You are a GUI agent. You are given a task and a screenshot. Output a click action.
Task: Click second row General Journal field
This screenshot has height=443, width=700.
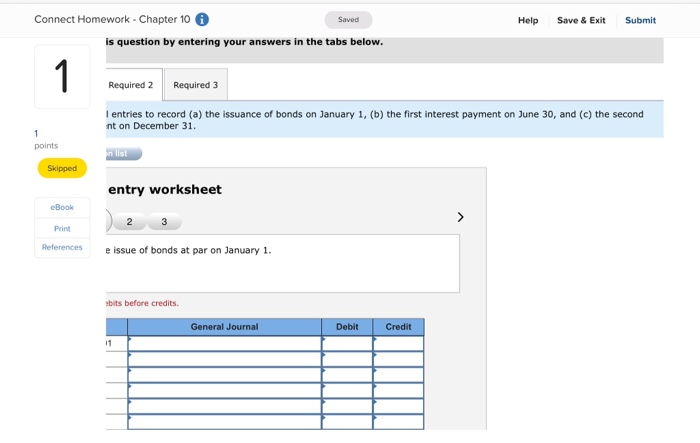click(x=224, y=359)
